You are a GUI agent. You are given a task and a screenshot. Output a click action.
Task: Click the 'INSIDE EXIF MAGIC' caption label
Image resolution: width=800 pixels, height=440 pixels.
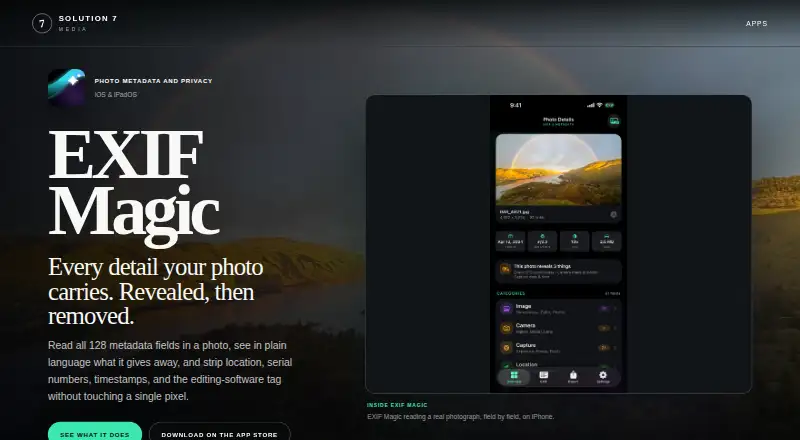(397, 405)
